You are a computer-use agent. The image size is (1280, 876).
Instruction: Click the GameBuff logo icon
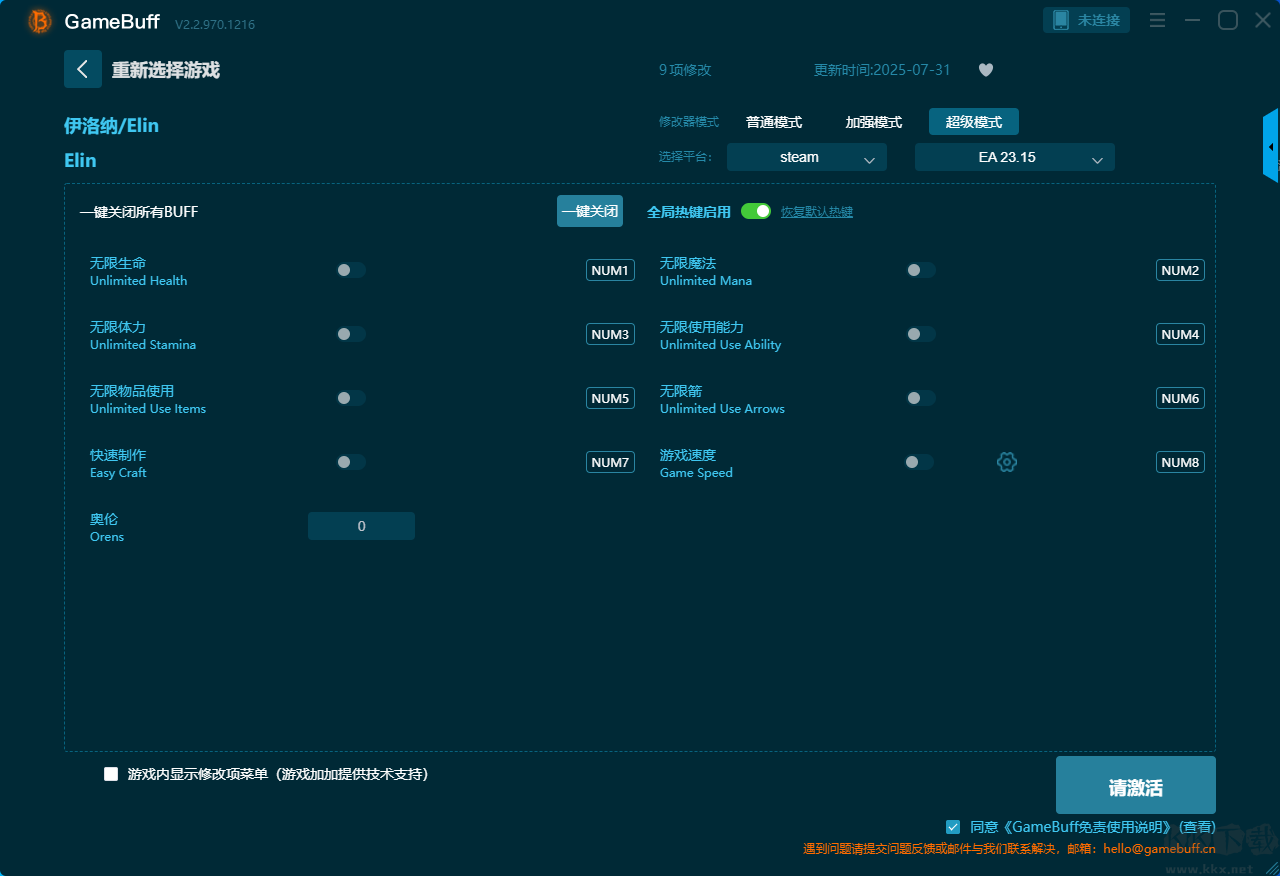tap(40, 21)
